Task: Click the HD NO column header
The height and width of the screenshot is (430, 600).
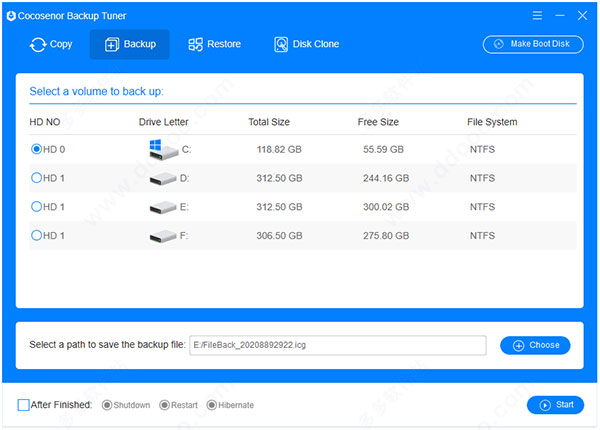Action: (x=45, y=122)
